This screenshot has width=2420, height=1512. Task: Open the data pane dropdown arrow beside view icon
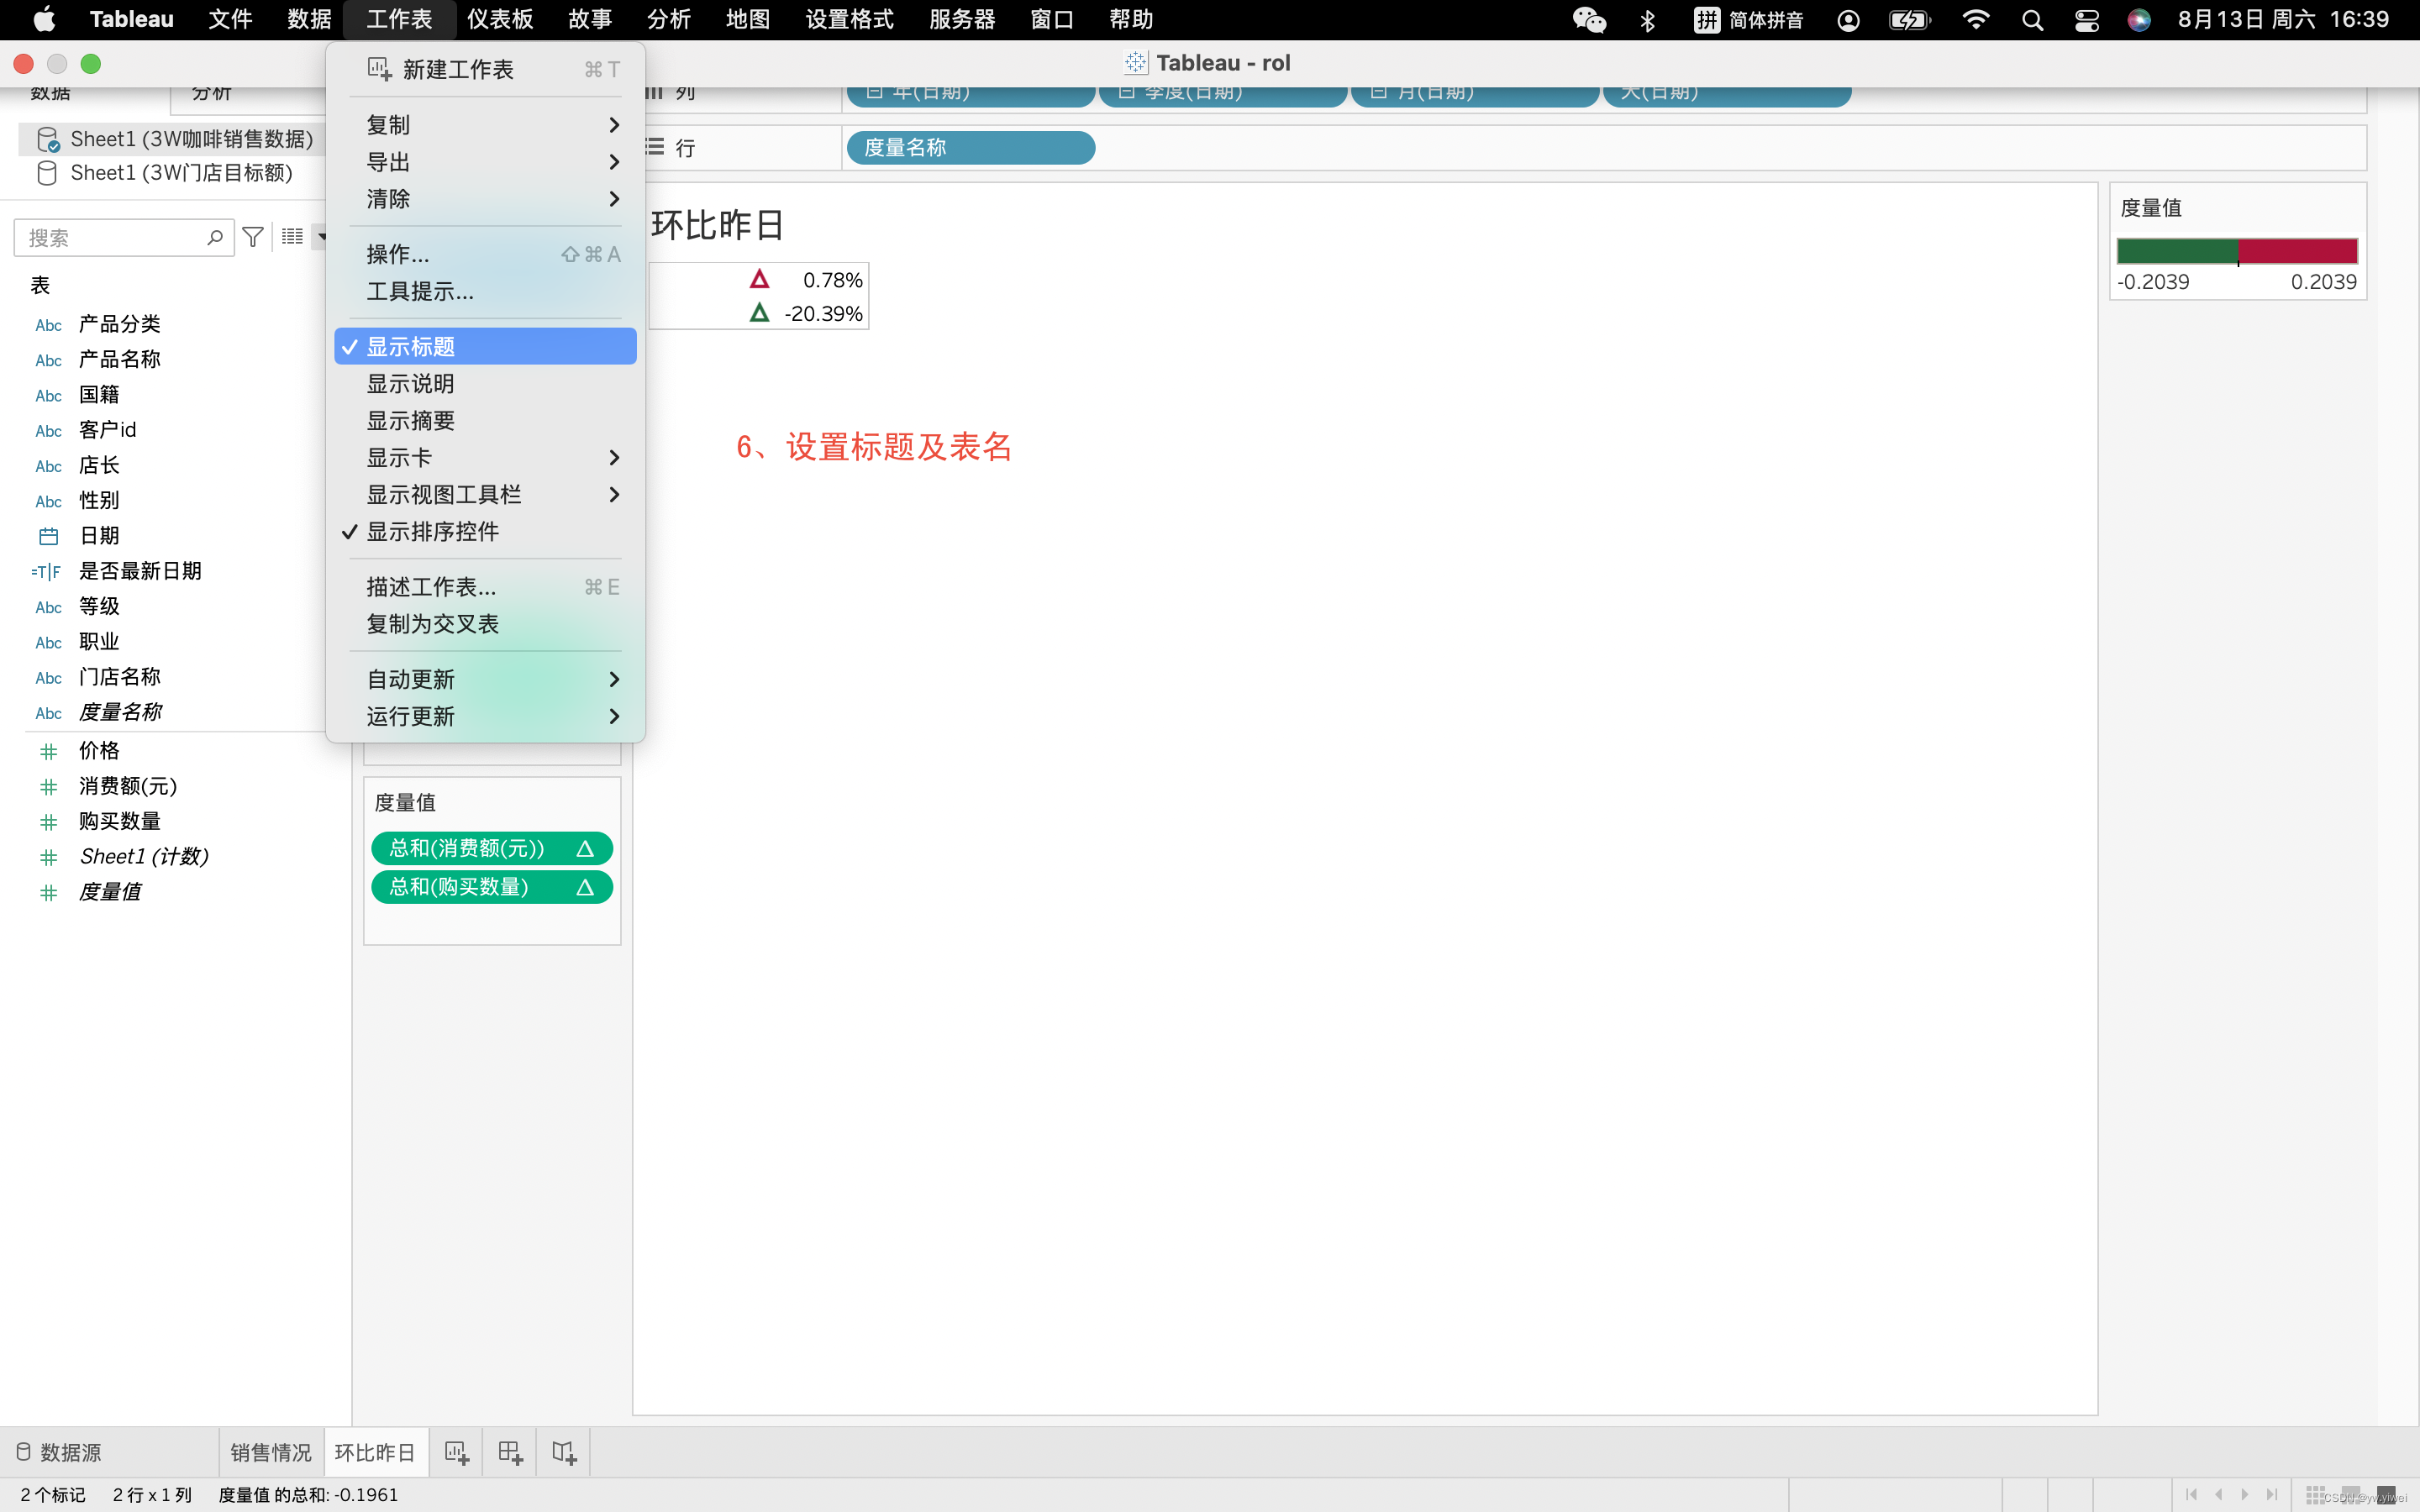(320, 237)
